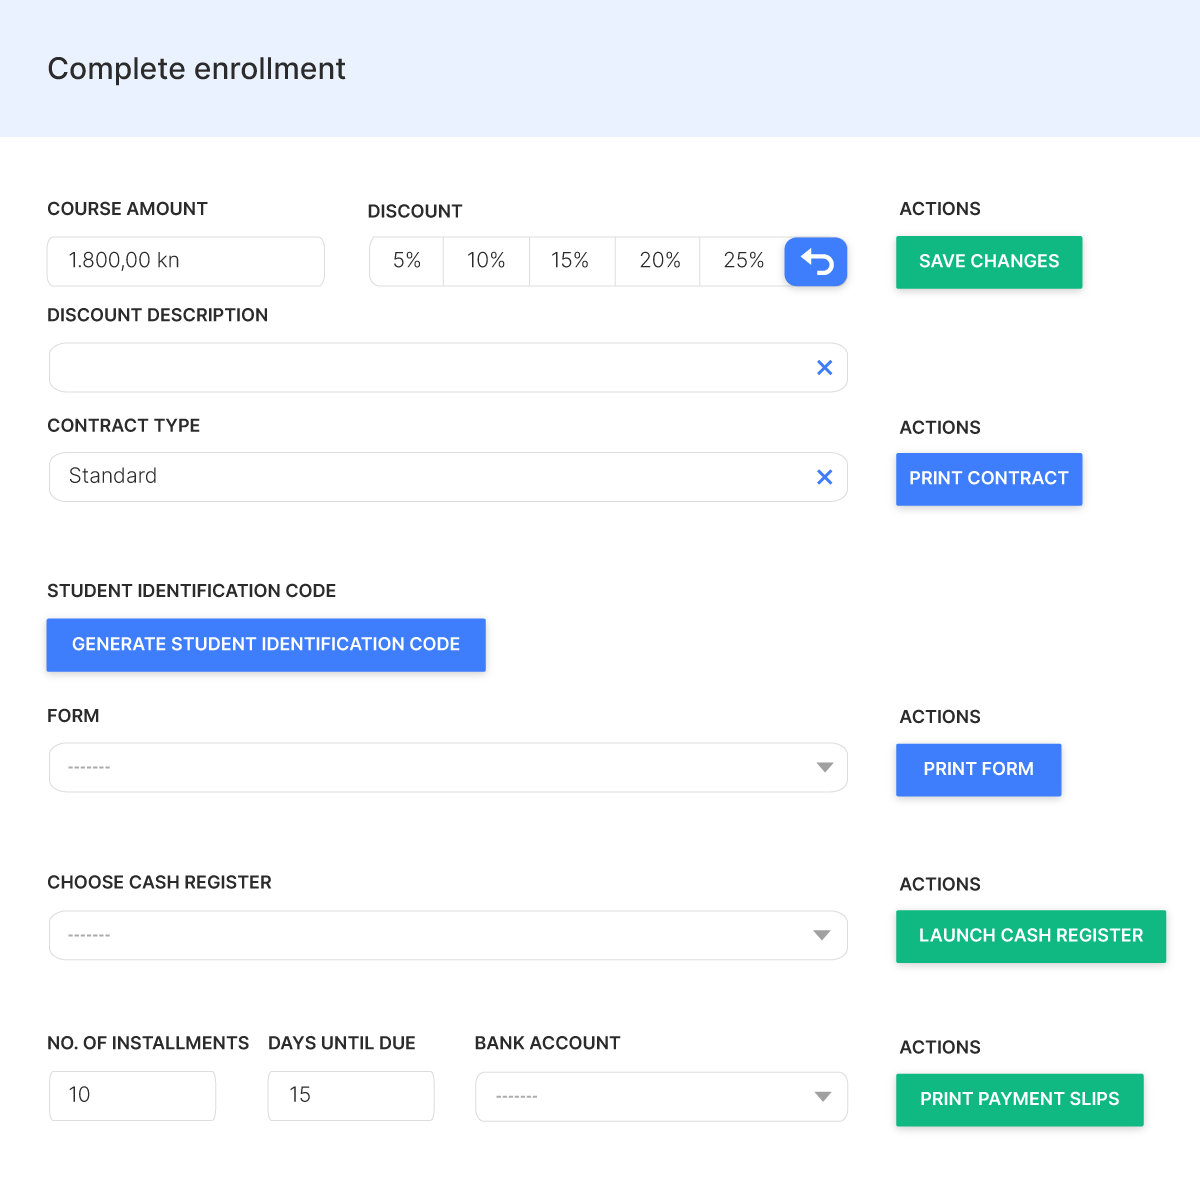Click the blue undo discount reset icon
The height and width of the screenshot is (1200, 1200).
click(816, 262)
